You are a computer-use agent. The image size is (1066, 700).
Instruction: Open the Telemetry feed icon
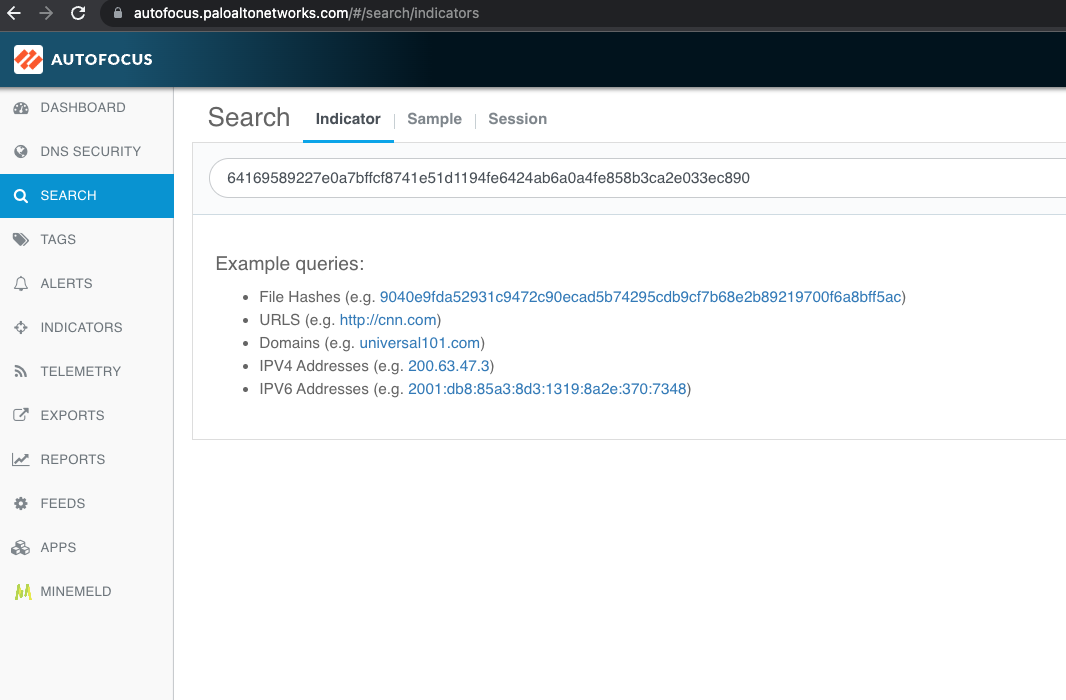(20, 372)
